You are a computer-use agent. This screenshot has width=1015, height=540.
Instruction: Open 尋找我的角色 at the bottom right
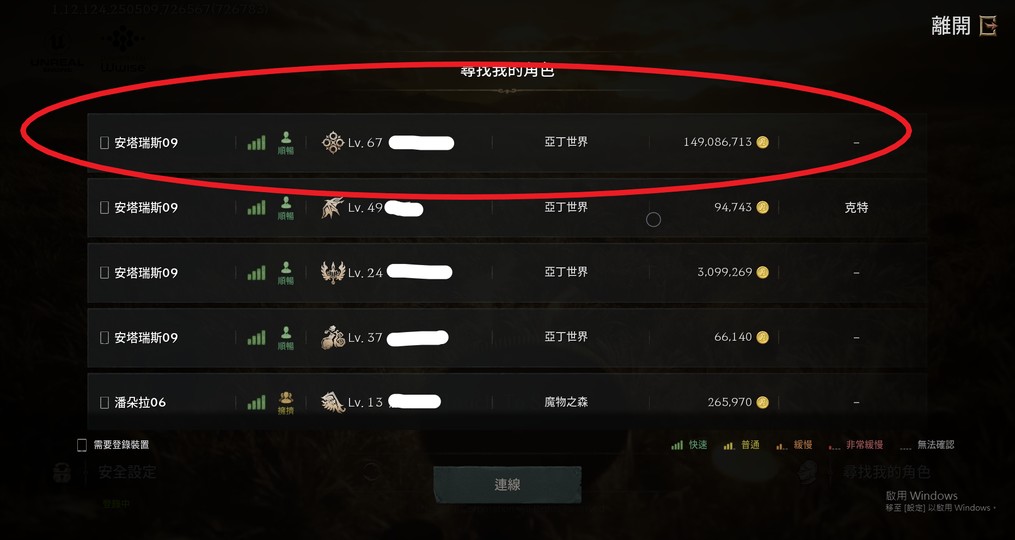[x=886, y=472]
